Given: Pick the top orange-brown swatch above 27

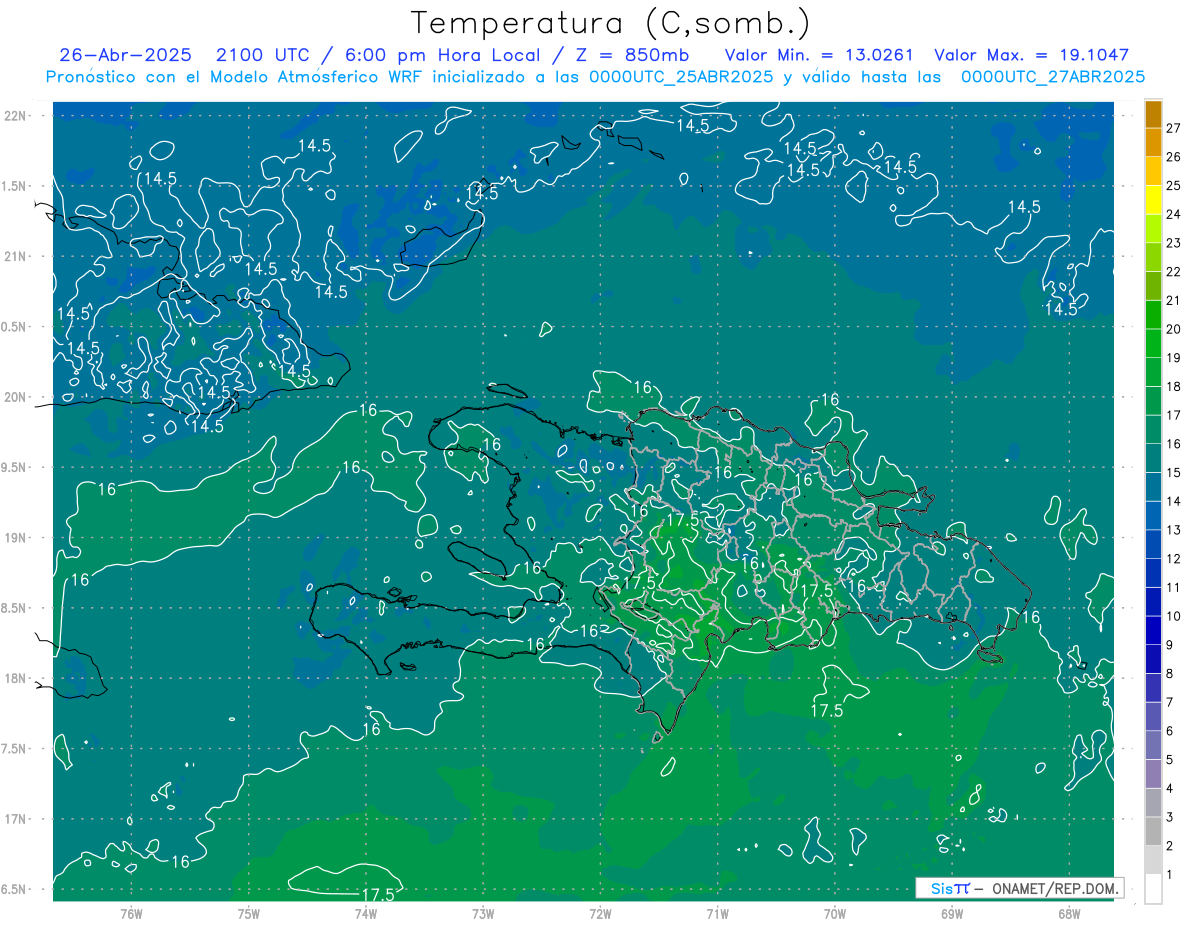Looking at the screenshot, I should point(1153,114).
